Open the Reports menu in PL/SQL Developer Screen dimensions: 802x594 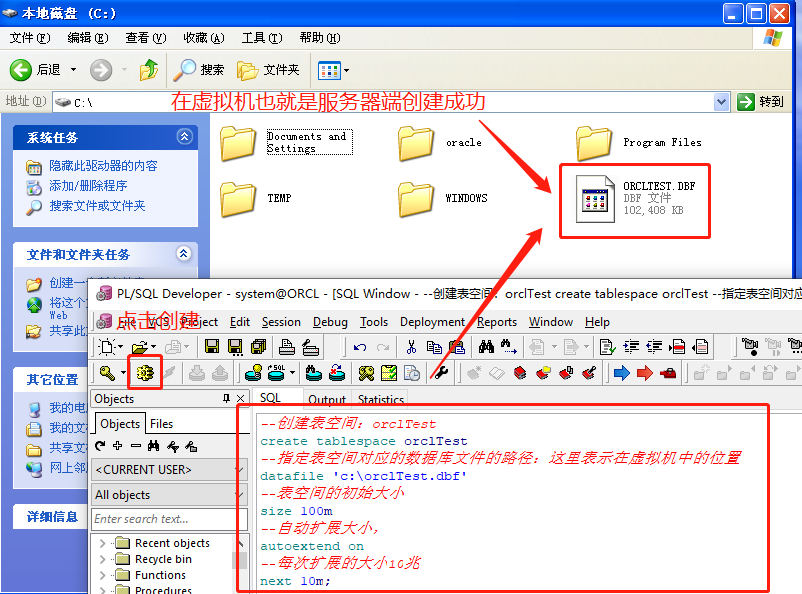coord(497,322)
